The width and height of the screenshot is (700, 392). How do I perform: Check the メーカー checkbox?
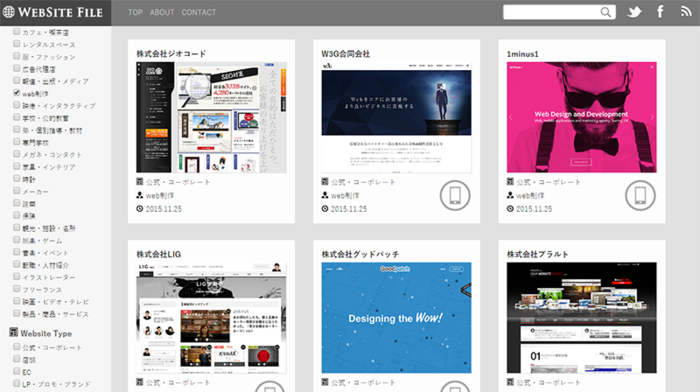coord(17,191)
